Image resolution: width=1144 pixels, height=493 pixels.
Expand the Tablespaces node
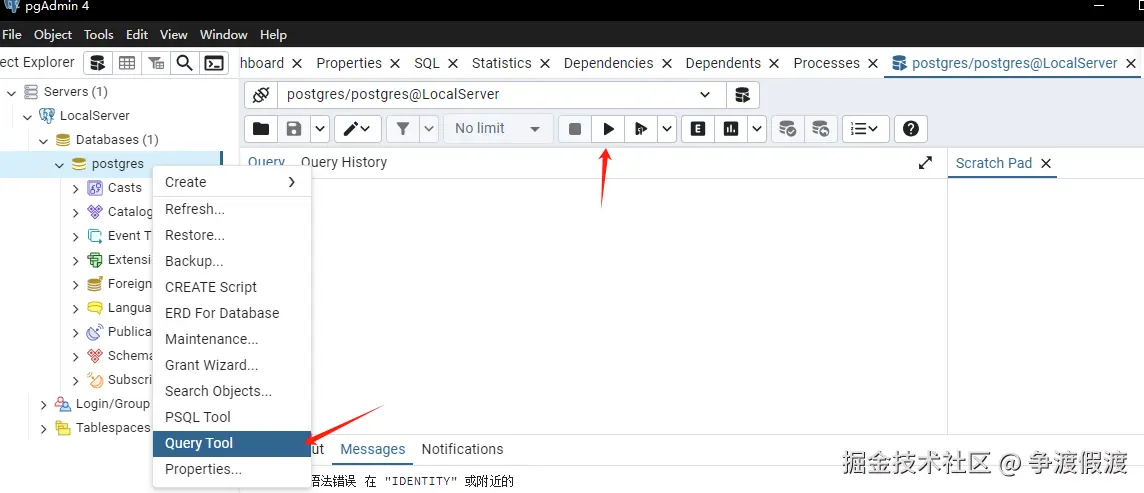44,428
